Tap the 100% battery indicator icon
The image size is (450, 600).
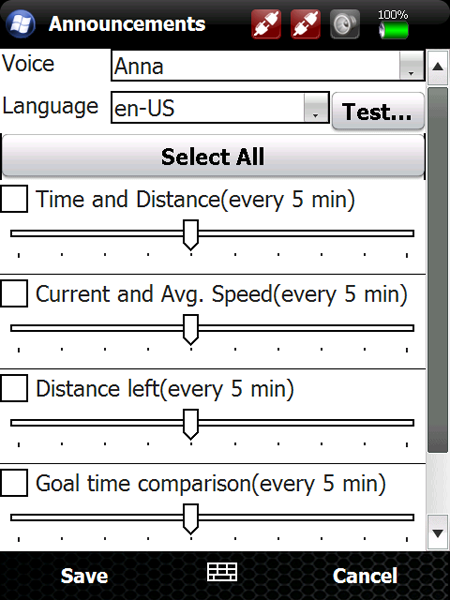coord(393,25)
